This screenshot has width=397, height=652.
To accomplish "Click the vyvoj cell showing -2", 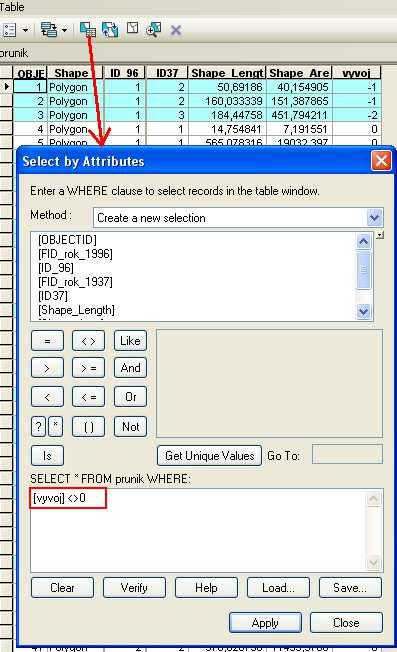I will pyautogui.click(x=357, y=115).
